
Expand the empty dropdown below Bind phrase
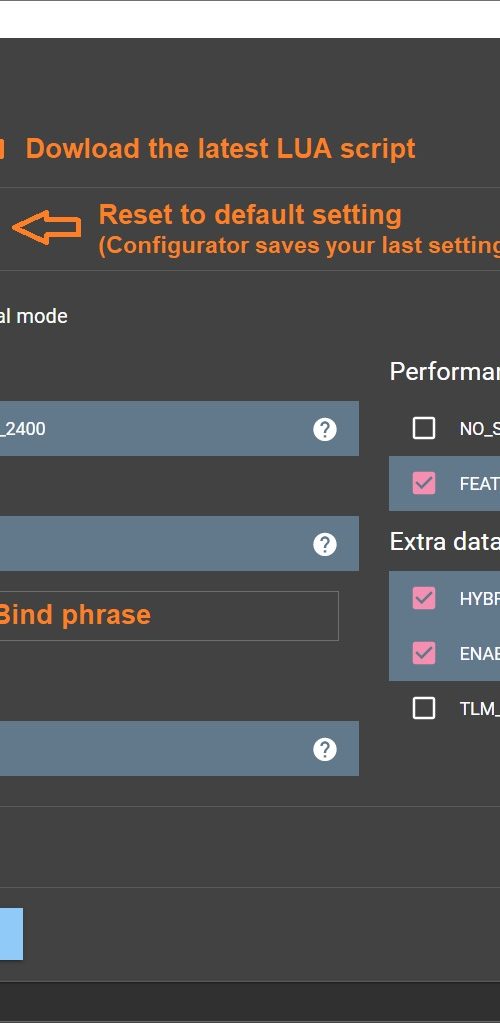coord(180,749)
